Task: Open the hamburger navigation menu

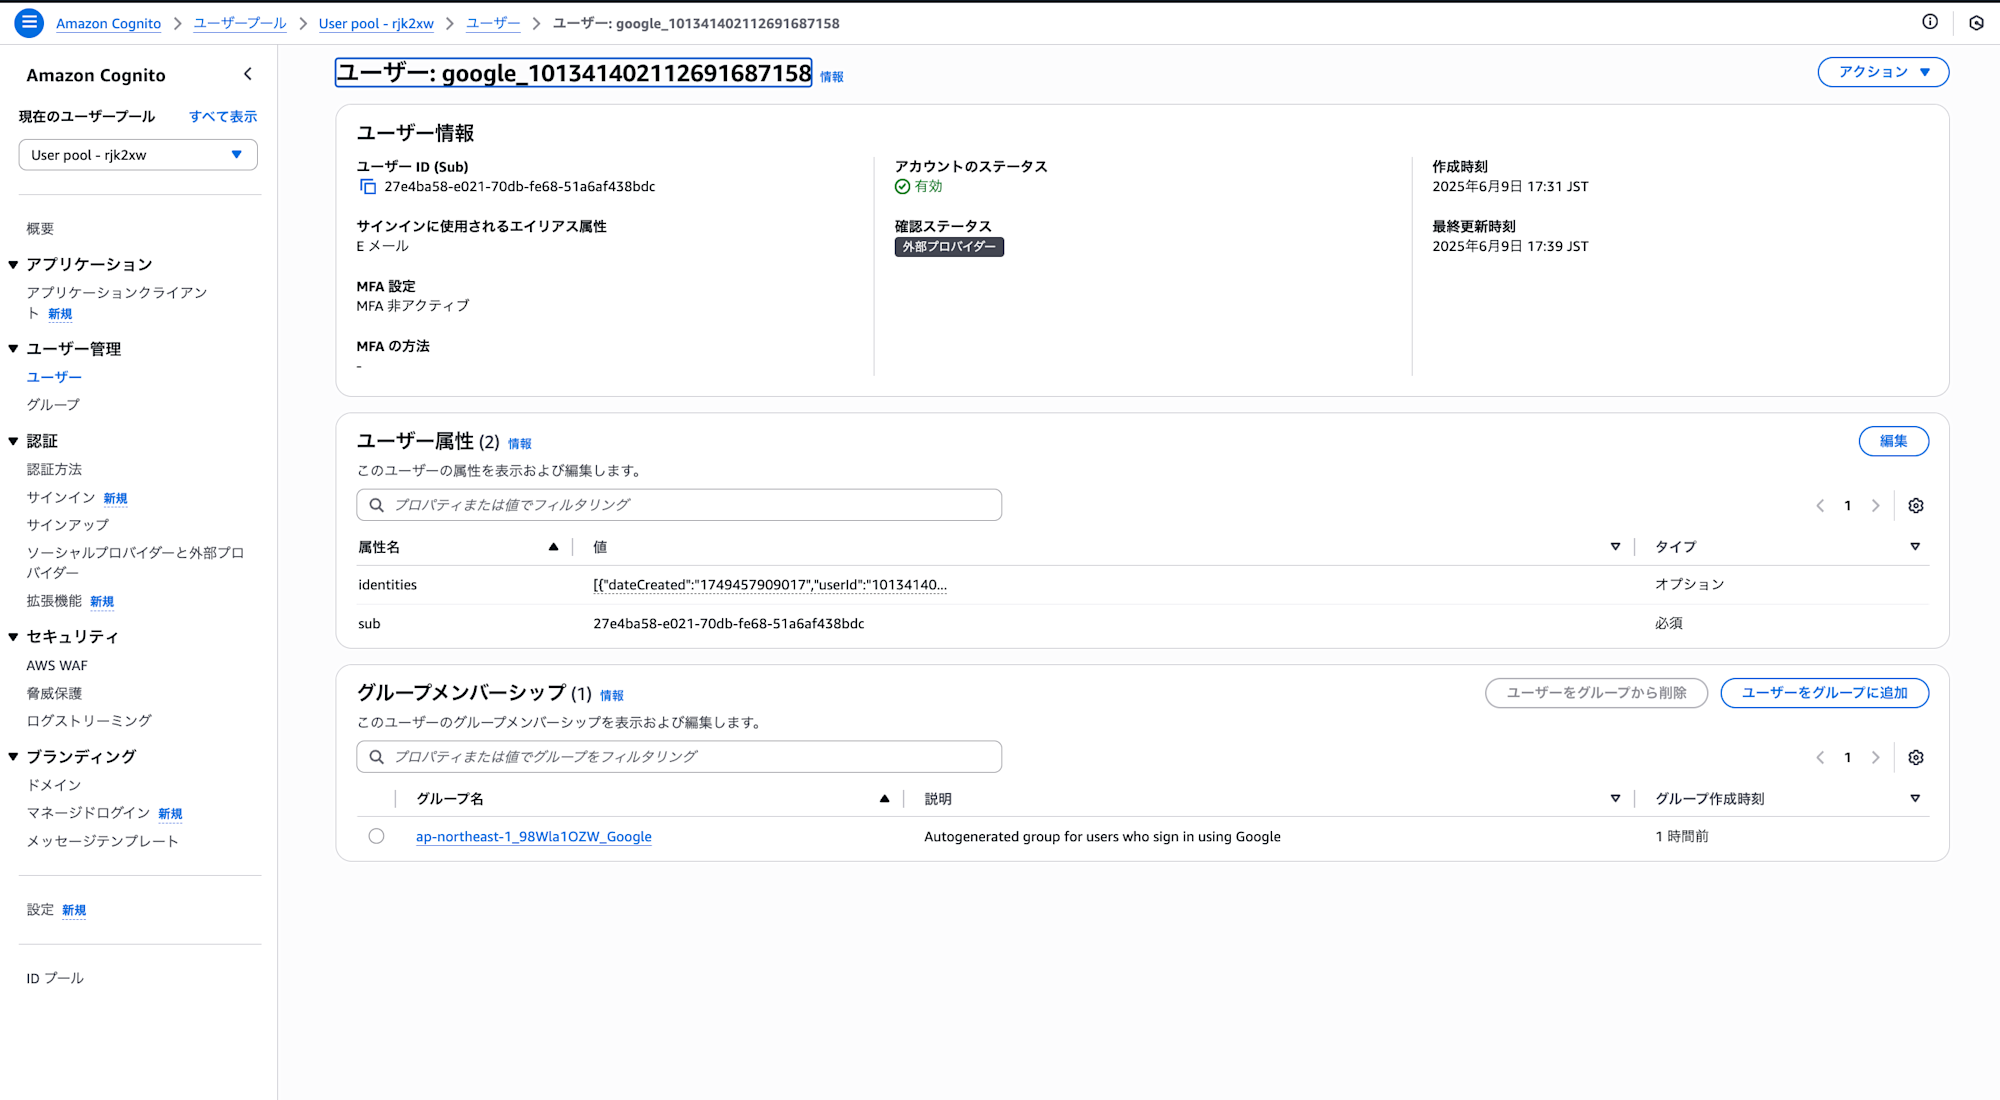Action: click(x=29, y=23)
